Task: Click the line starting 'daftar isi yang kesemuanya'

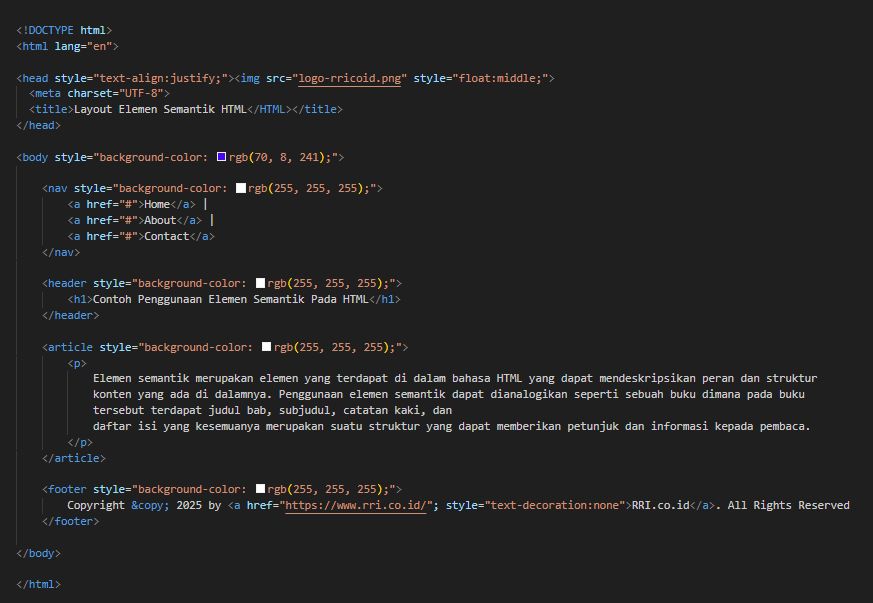Action: (x=452, y=426)
